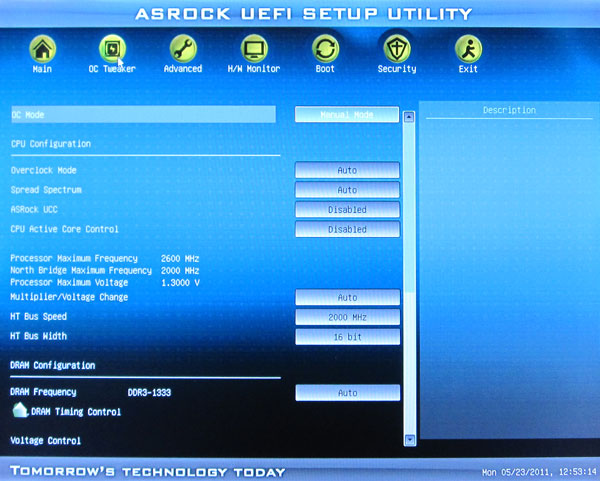The width and height of the screenshot is (600, 481).
Task: Switch to Security tab label
Action: (x=397, y=69)
